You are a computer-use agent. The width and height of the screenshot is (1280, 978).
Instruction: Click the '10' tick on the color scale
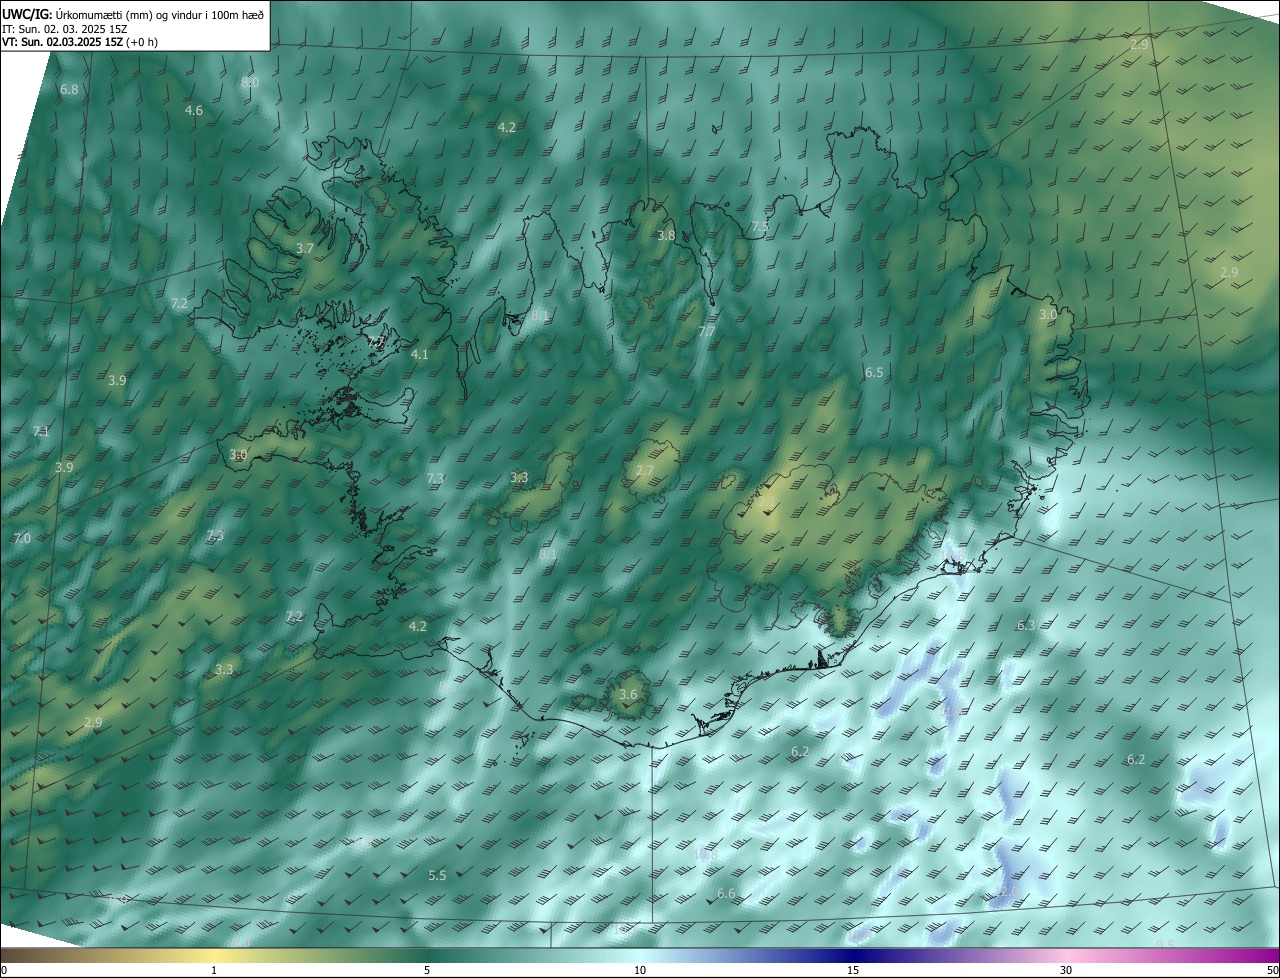coord(640,970)
